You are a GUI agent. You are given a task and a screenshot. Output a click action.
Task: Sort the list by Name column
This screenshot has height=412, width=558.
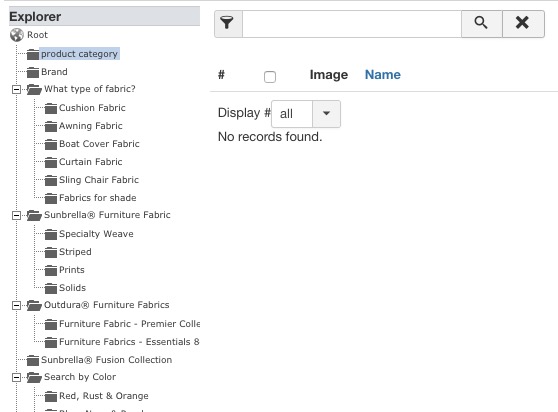click(x=383, y=75)
